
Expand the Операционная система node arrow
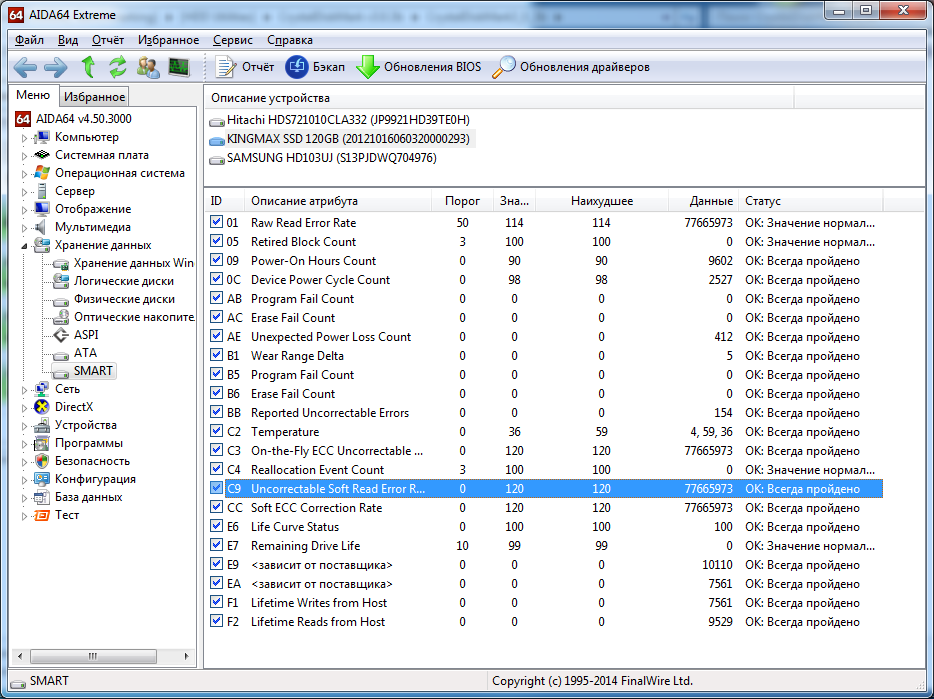point(24,173)
